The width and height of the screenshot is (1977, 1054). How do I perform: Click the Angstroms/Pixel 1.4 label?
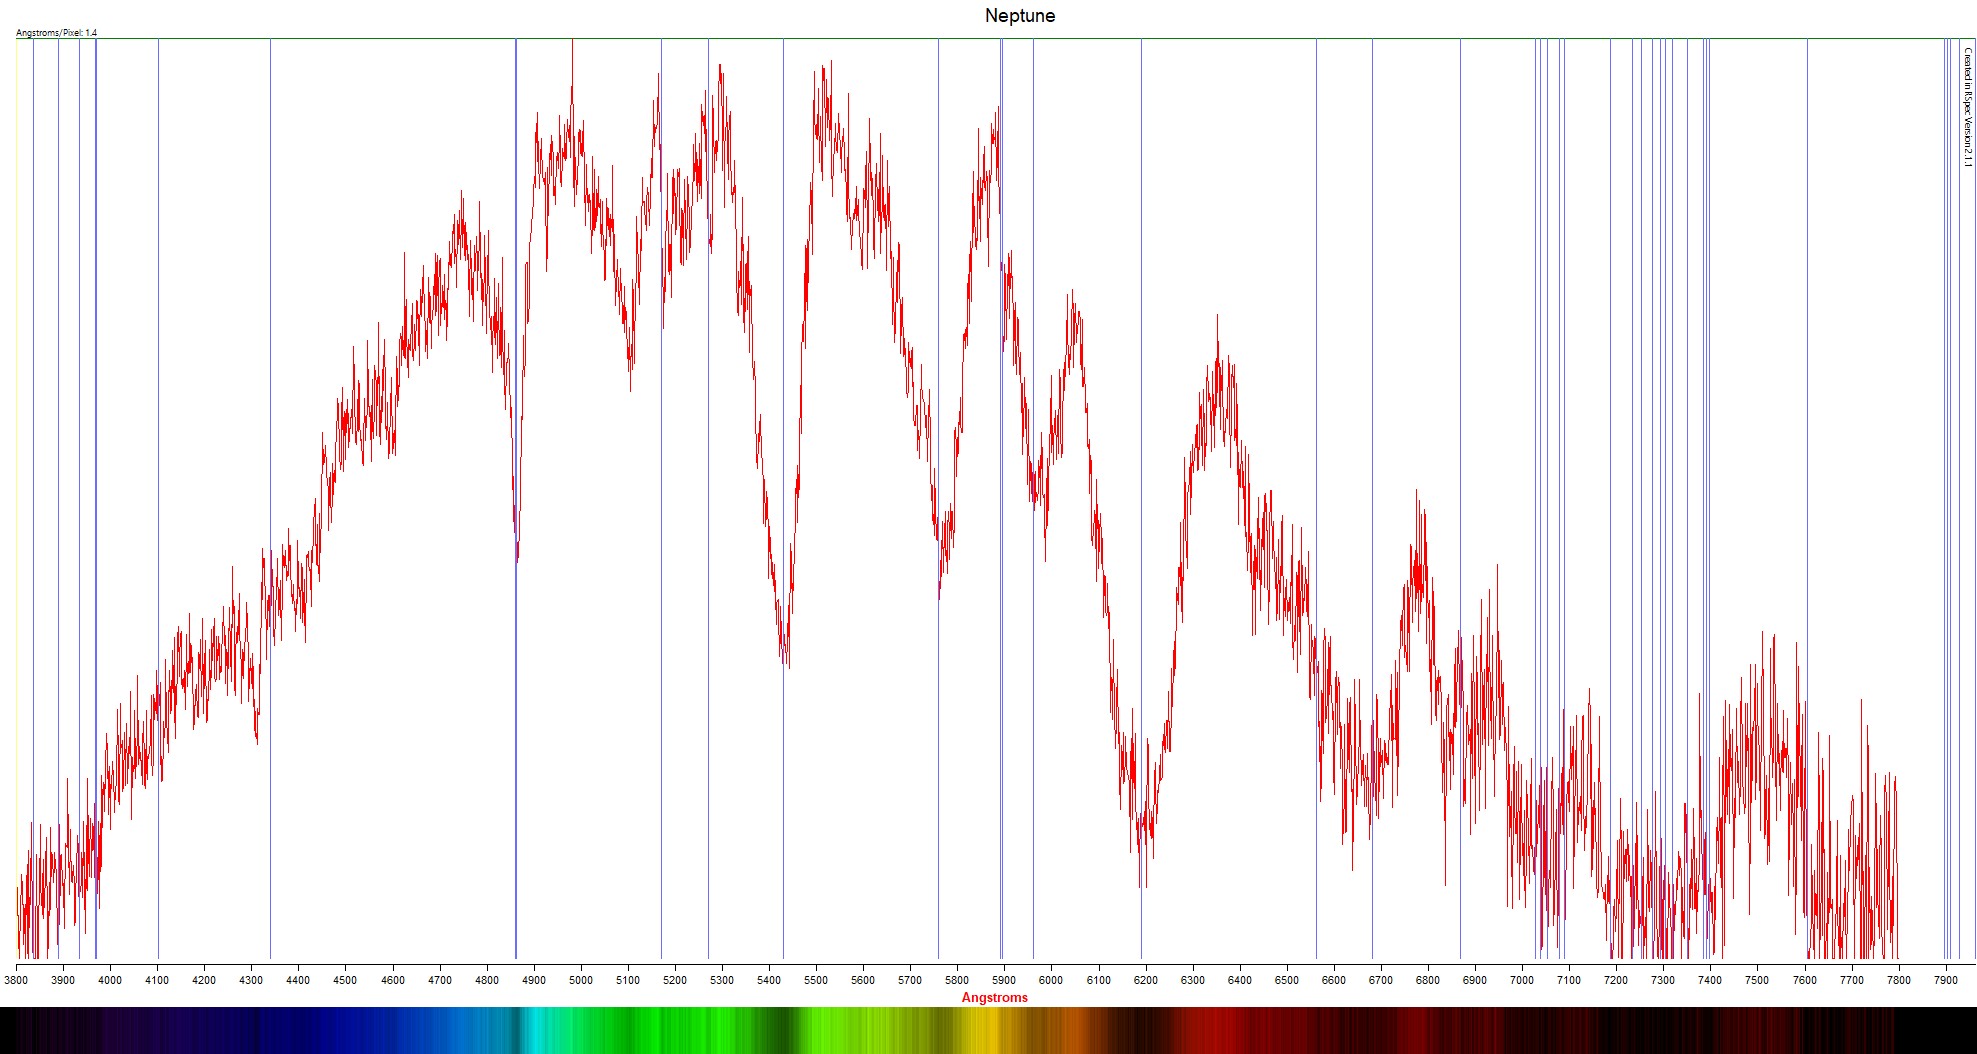pyautogui.click(x=56, y=33)
